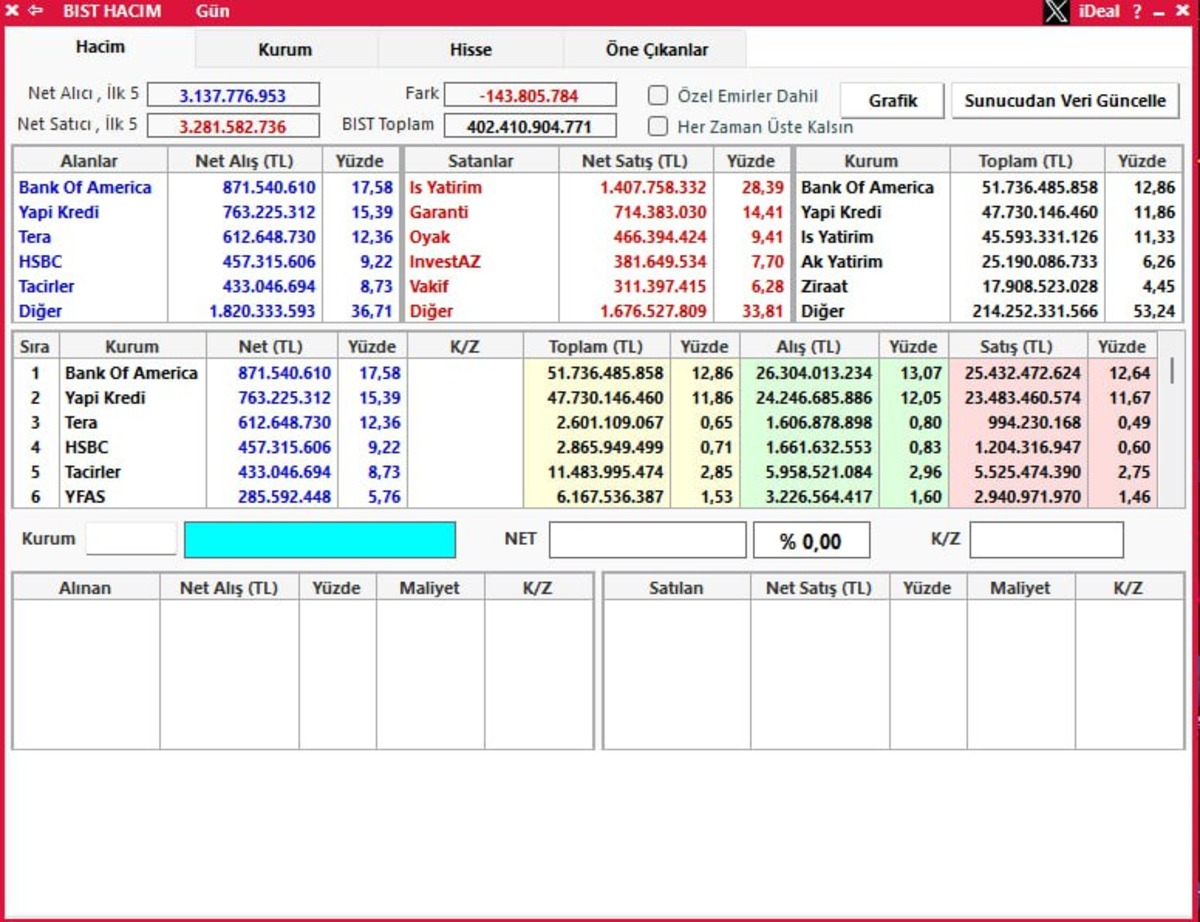Select the YFAS row in ranking table

click(585, 496)
